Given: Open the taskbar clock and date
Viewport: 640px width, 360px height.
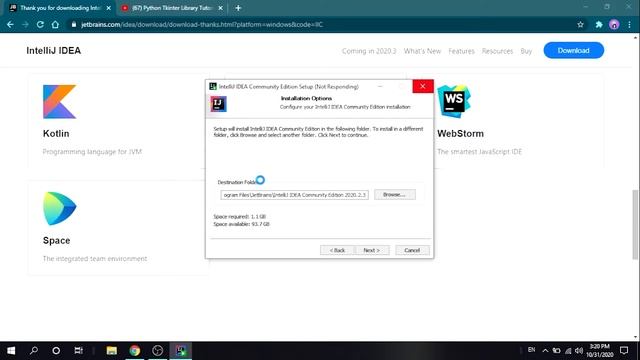Looking at the screenshot, I should [x=599, y=351].
